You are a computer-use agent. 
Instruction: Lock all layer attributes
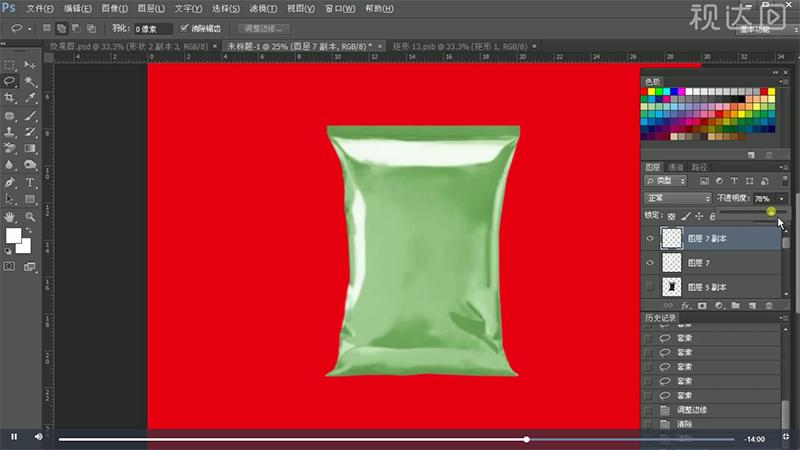click(712, 216)
